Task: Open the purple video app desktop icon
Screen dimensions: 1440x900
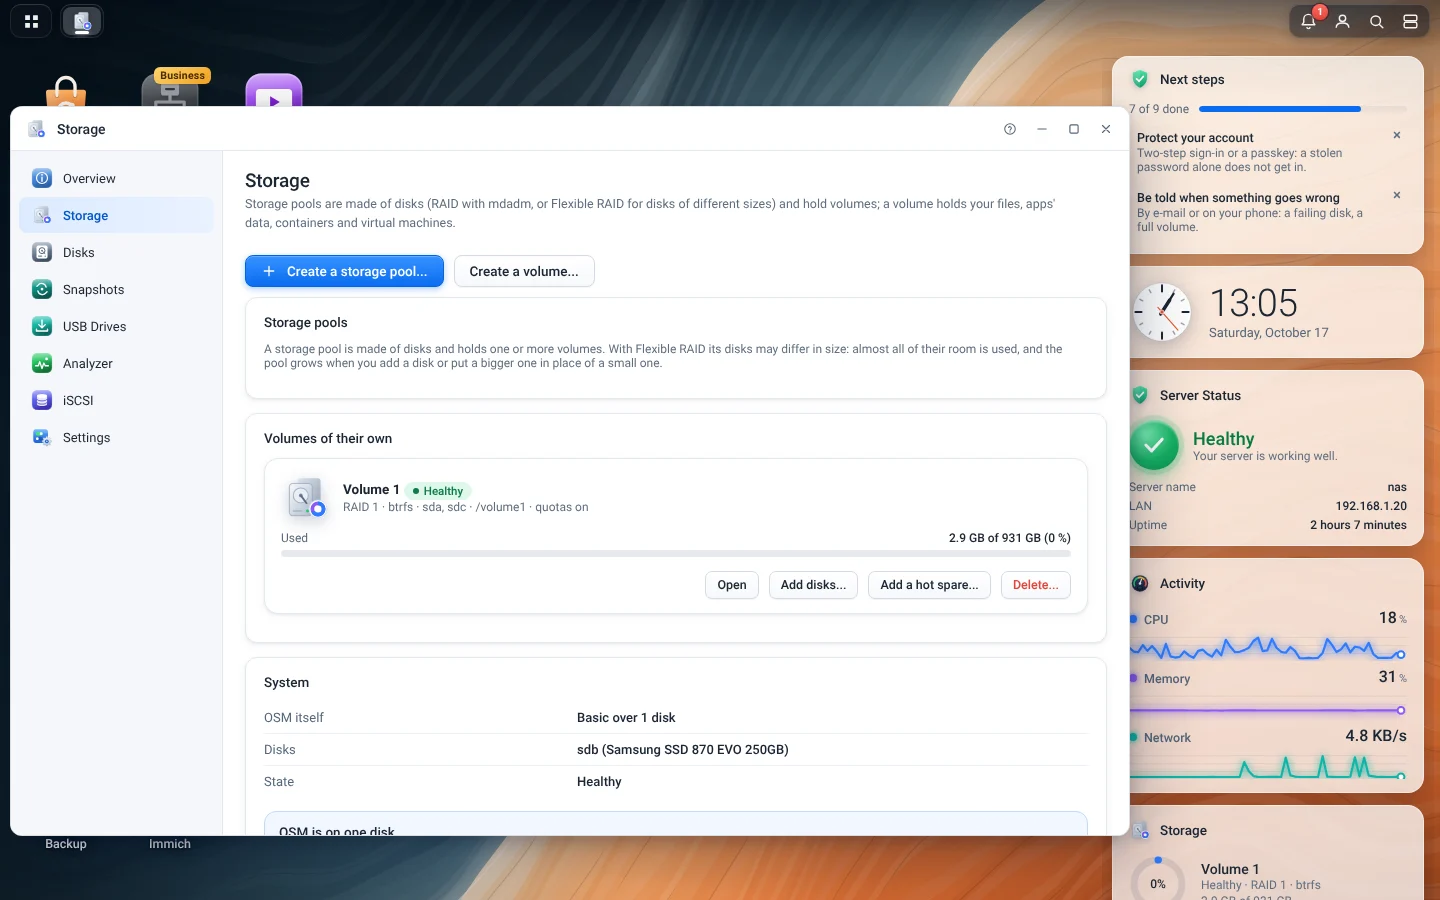Action: click(274, 91)
